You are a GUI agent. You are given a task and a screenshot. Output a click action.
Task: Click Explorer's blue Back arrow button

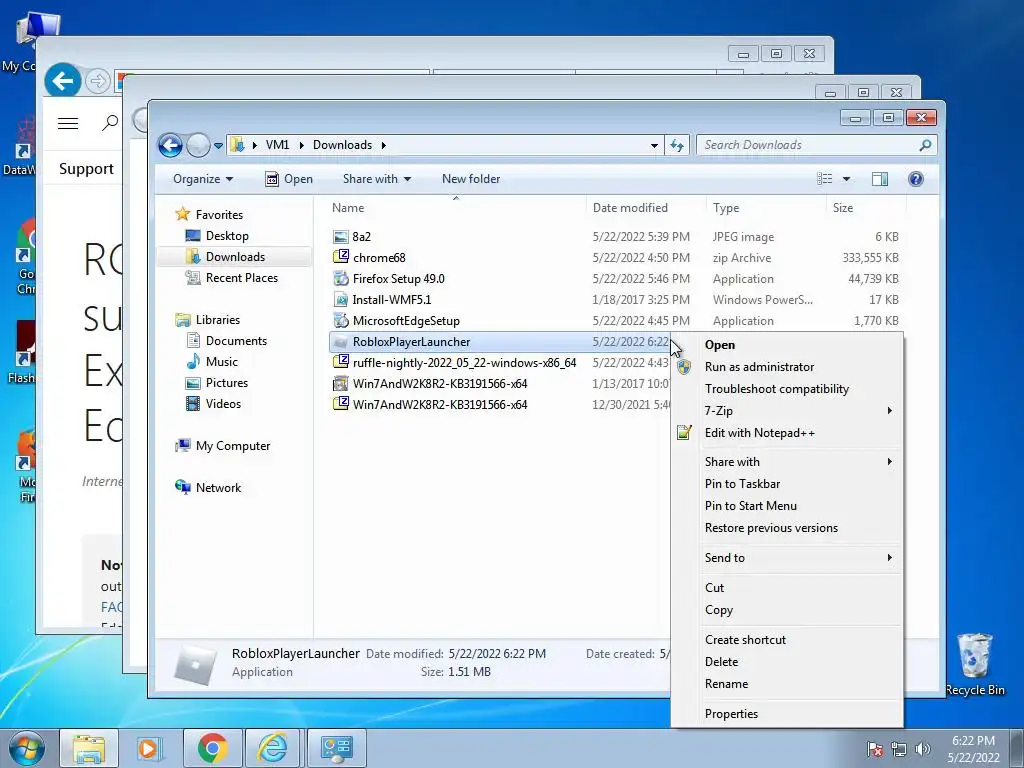(x=170, y=145)
